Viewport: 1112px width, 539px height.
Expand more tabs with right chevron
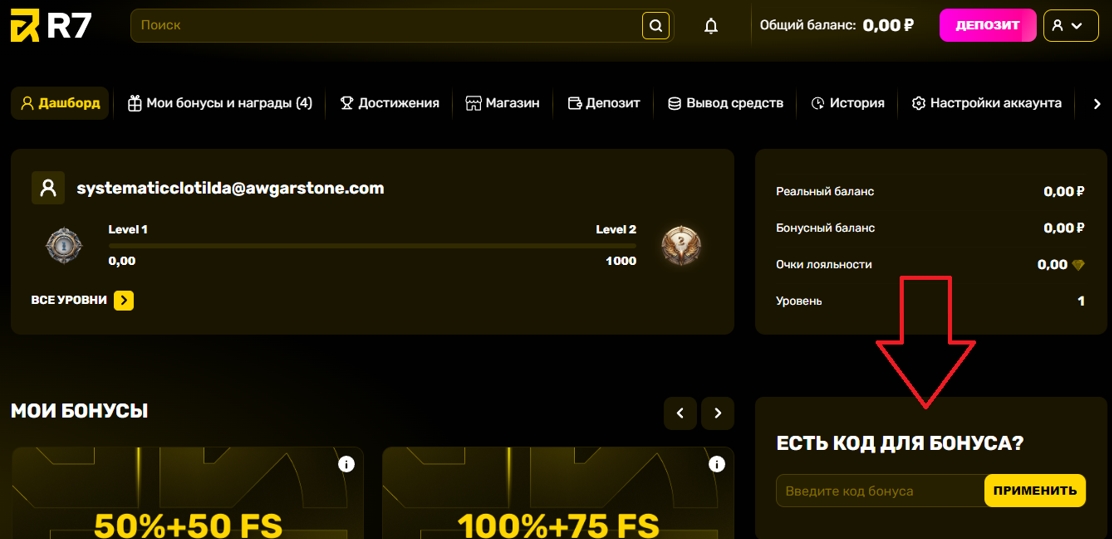click(1096, 104)
